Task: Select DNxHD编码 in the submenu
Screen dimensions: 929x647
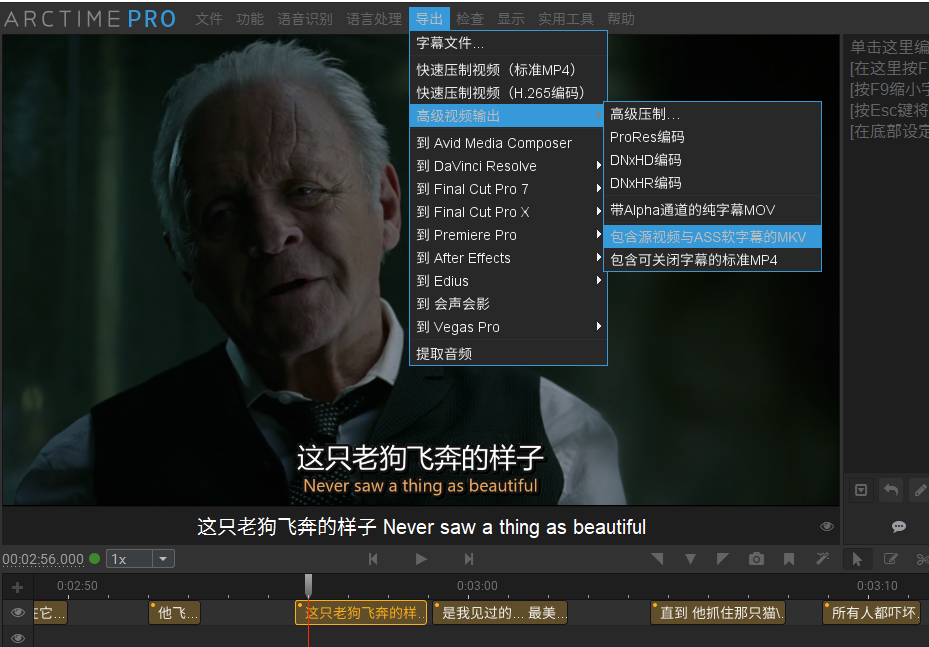Action: tap(712, 160)
